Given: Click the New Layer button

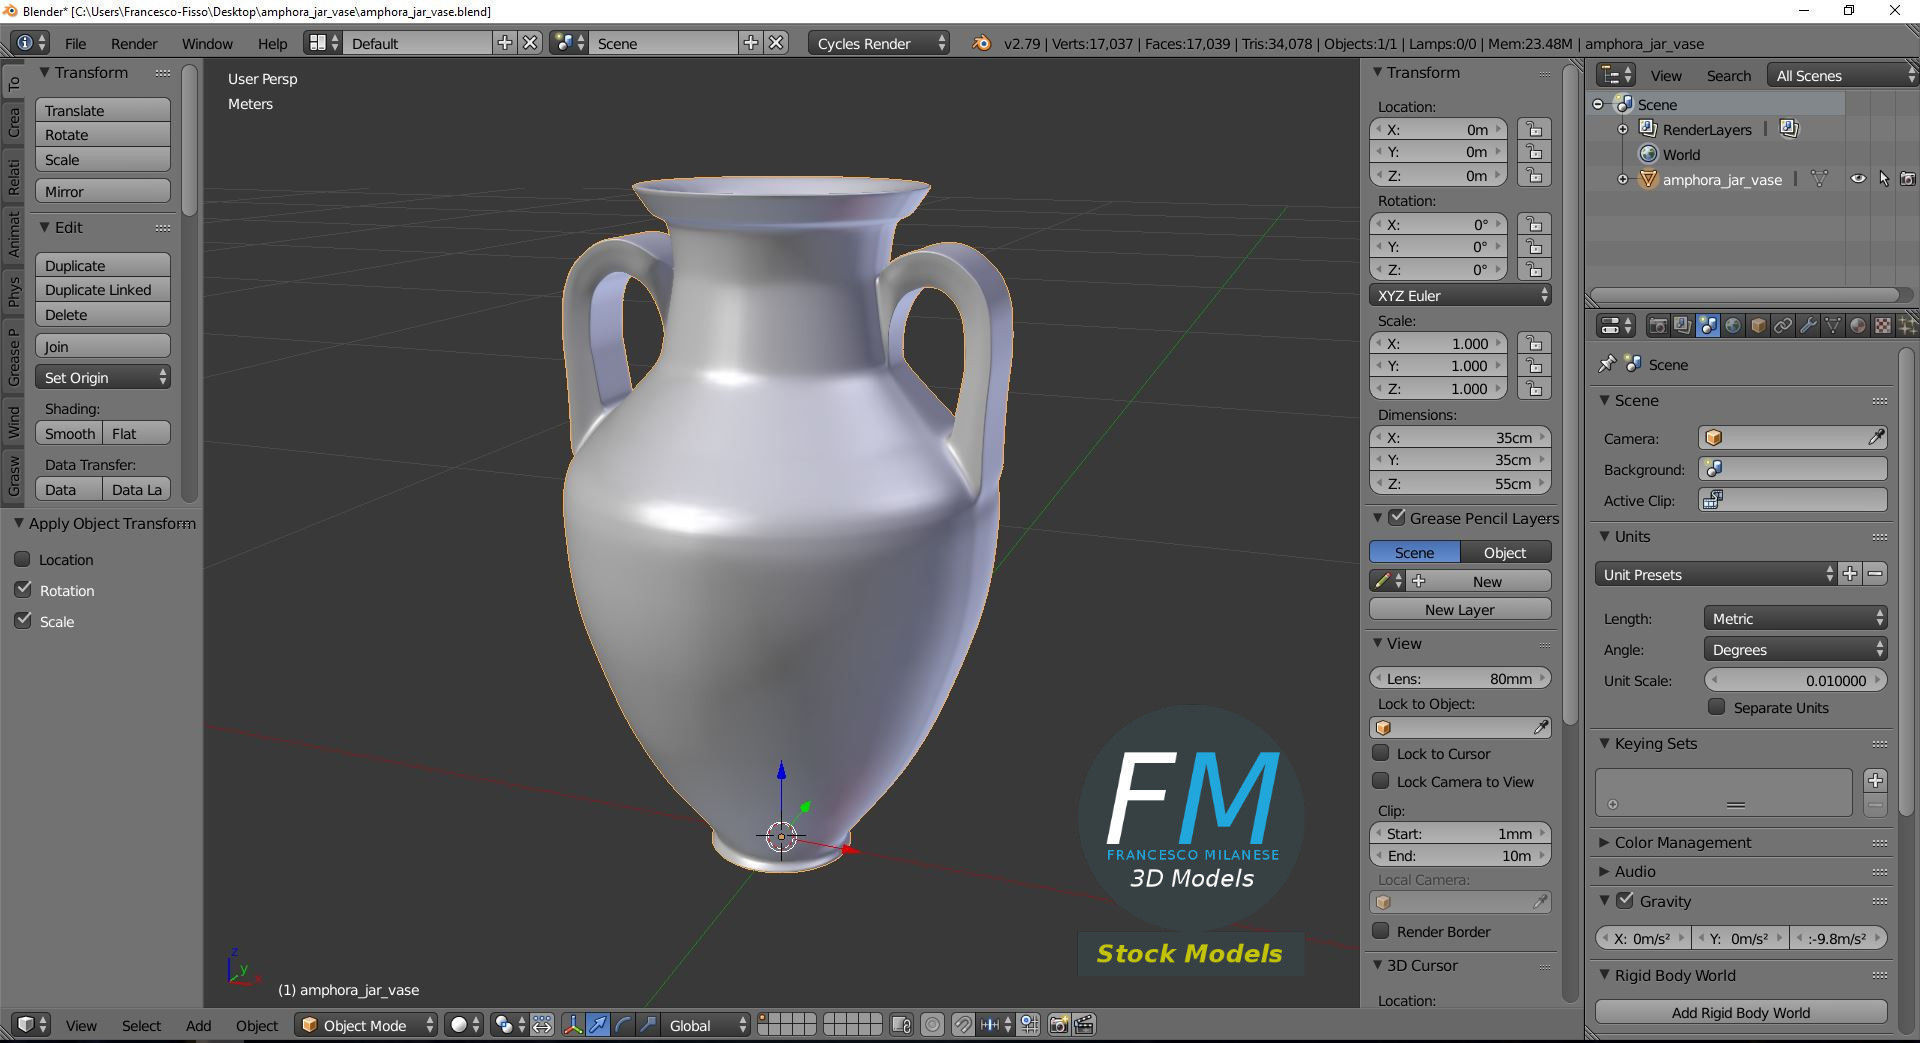Looking at the screenshot, I should tap(1460, 609).
